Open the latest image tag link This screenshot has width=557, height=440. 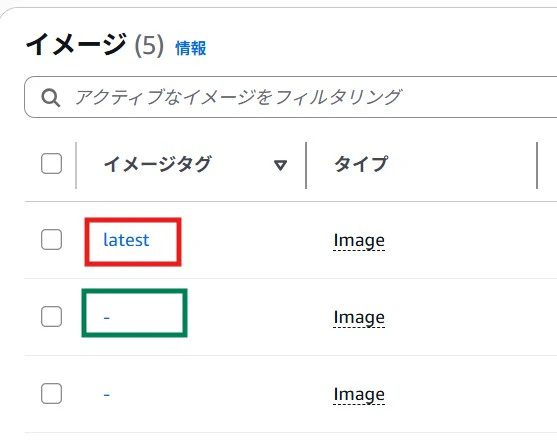(x=126, y=240)
